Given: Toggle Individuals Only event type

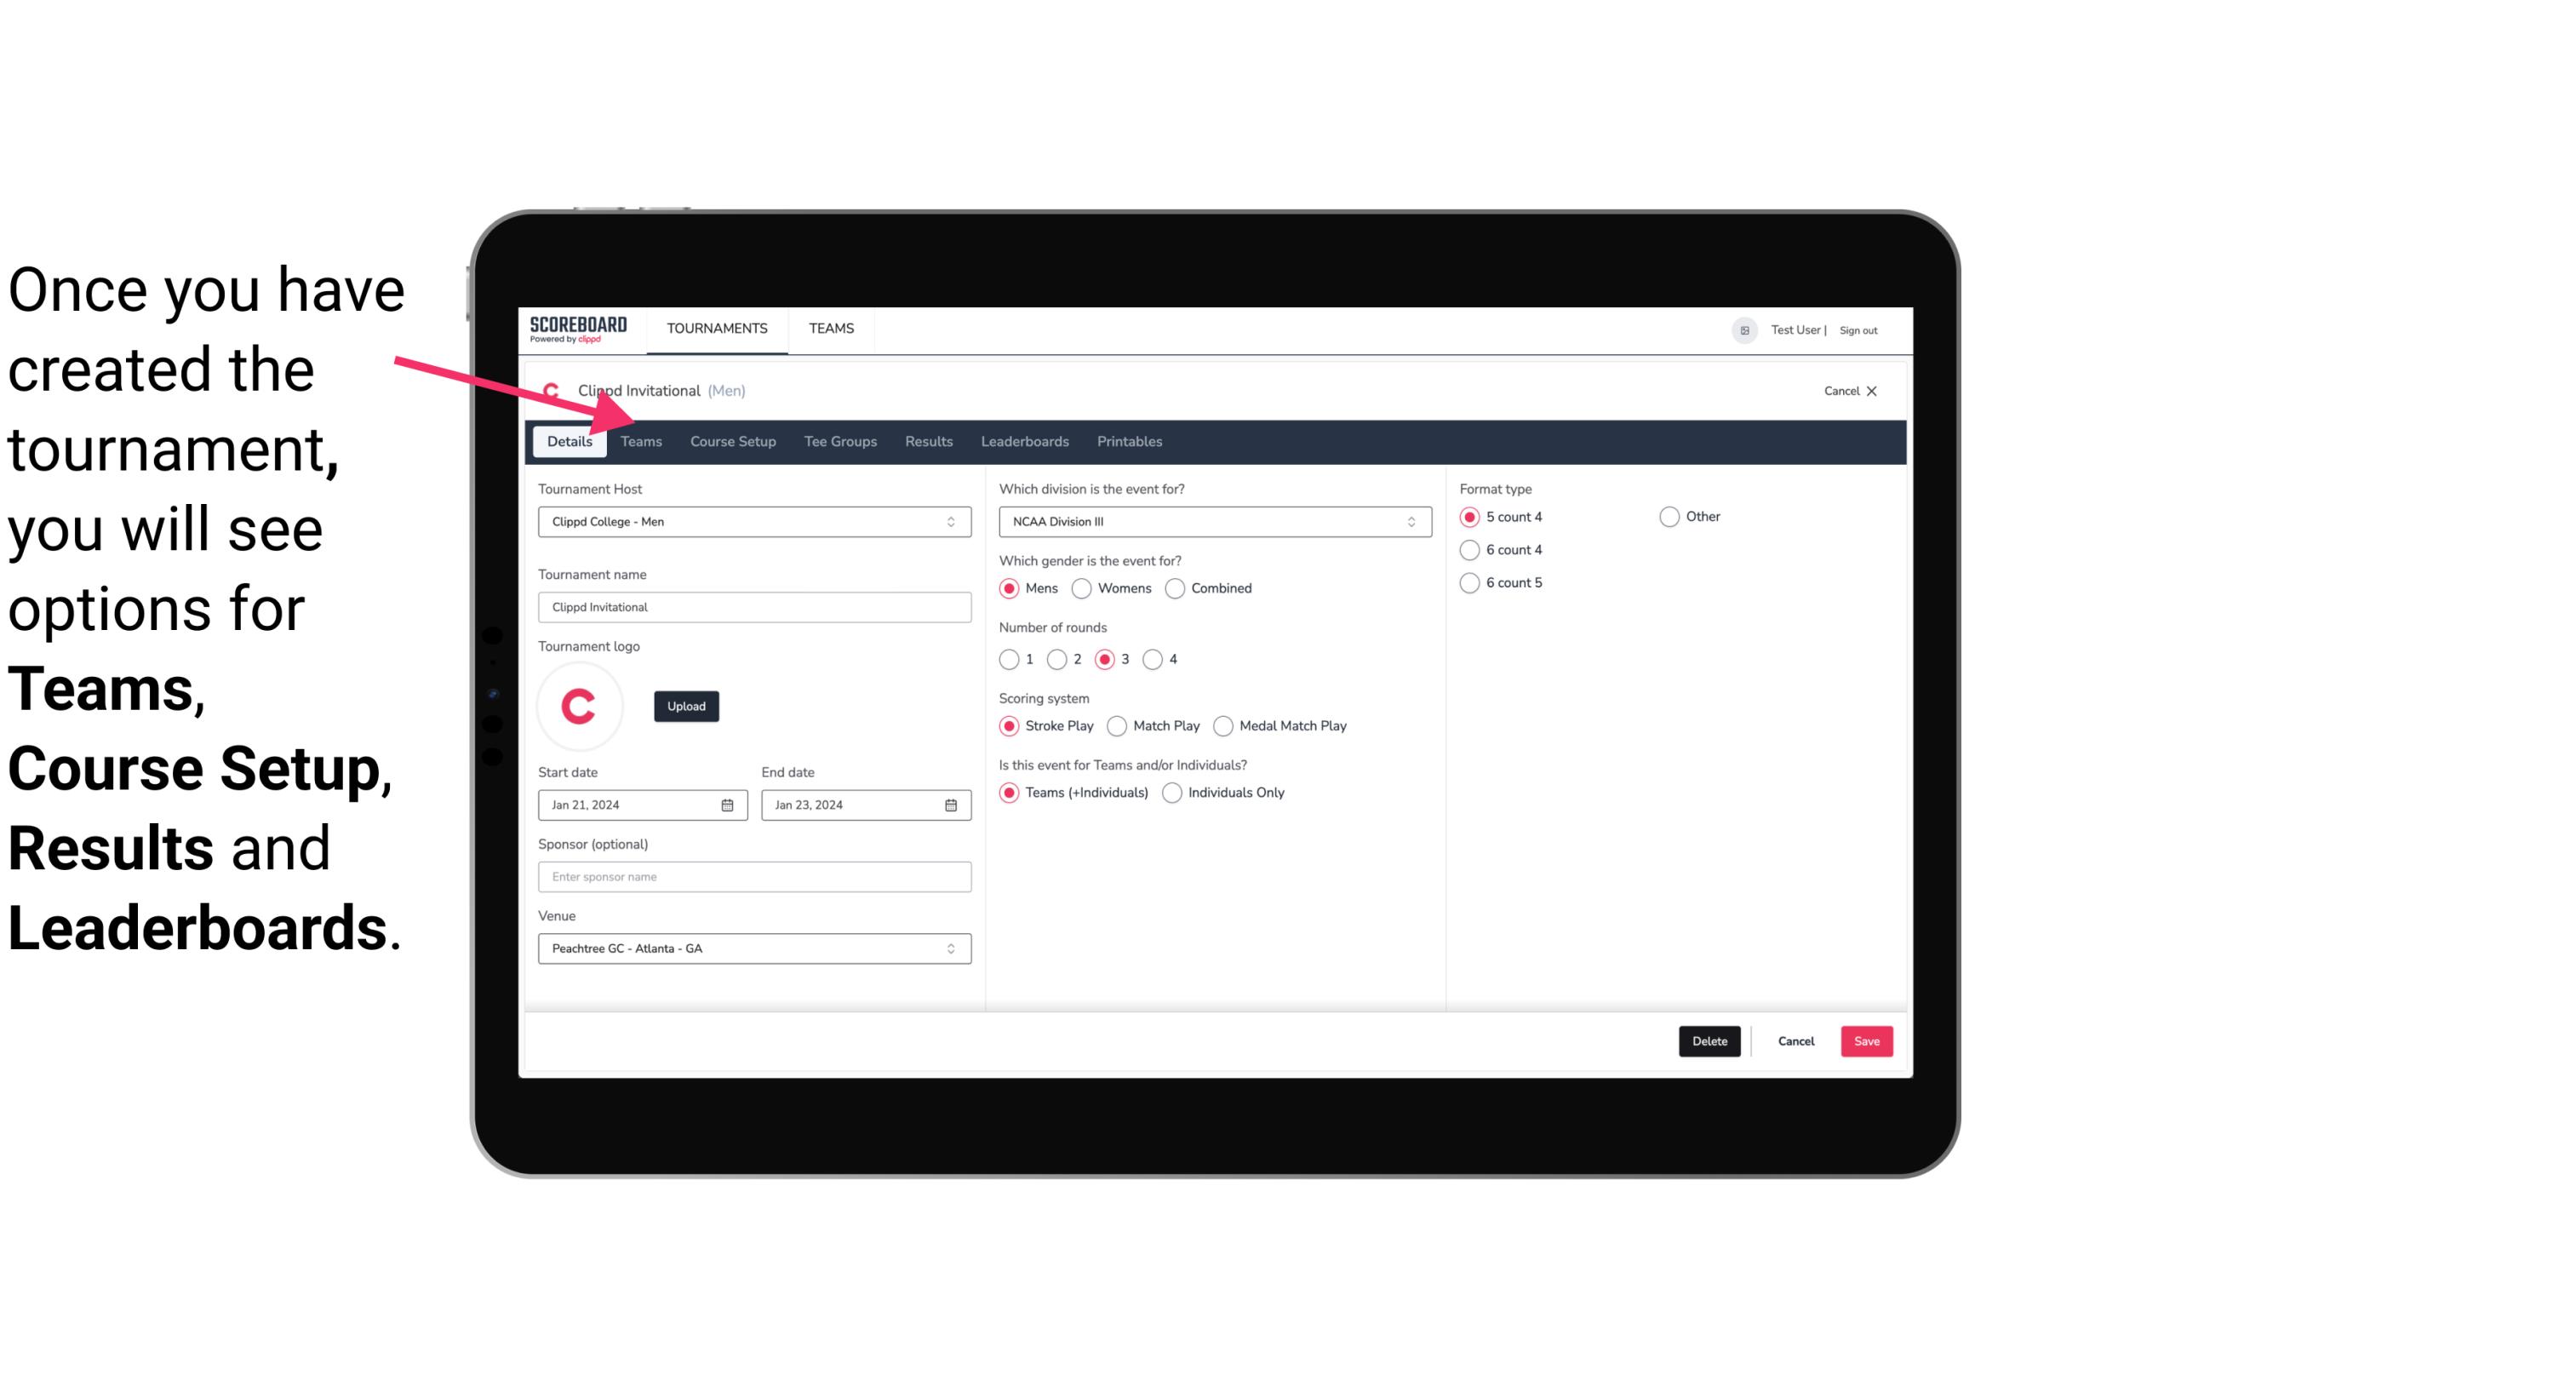Looking at the screenshot, I should [1174, 792].
